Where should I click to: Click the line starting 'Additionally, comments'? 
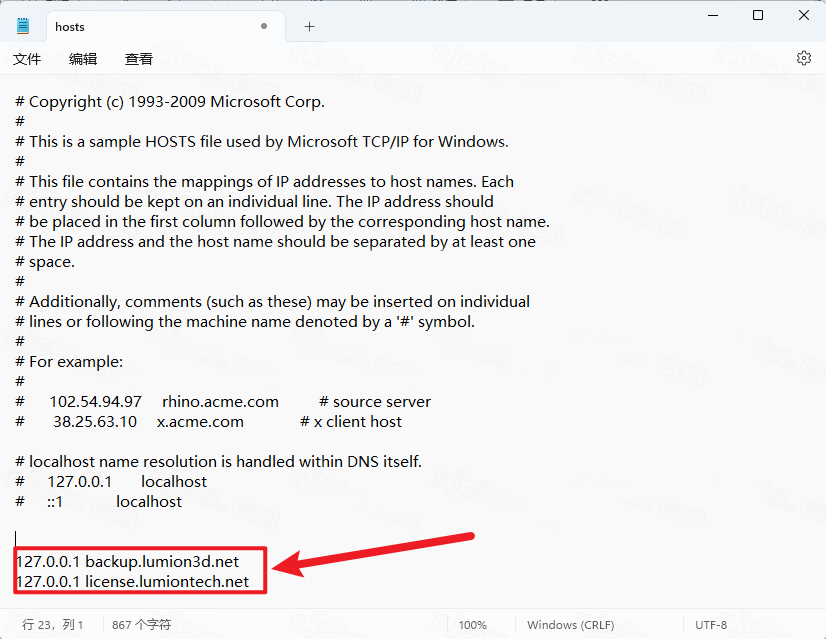pos(272,302)
